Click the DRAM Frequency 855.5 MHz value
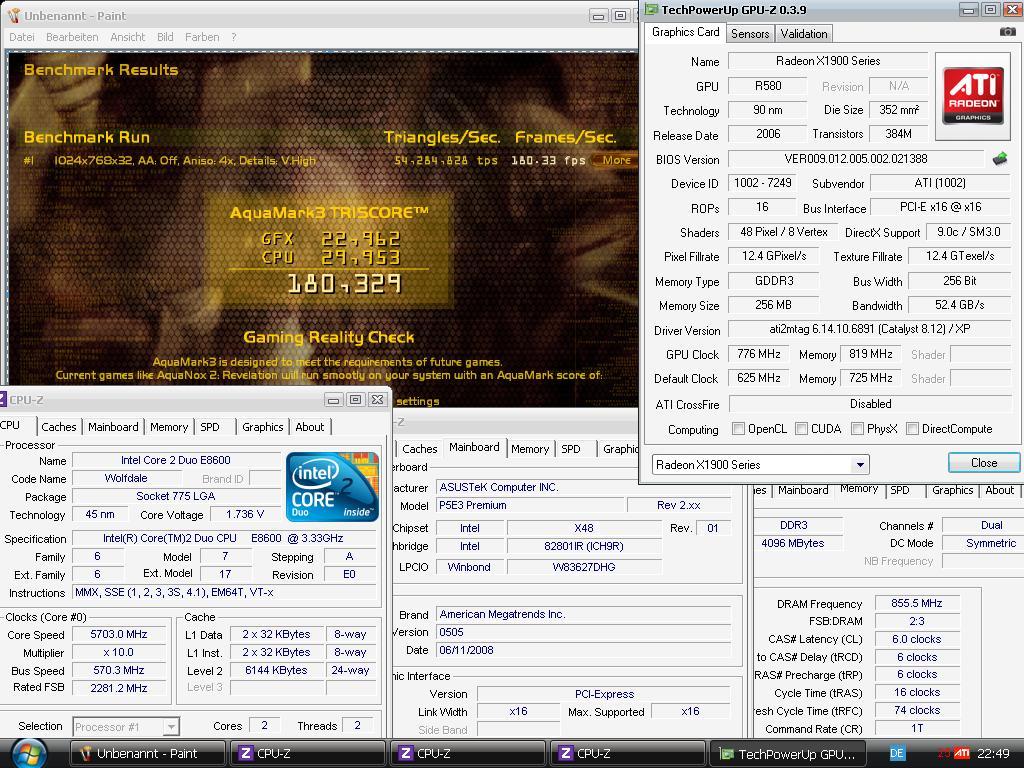The width and height of the screenshot is (1024, 768). click(916, 603)
